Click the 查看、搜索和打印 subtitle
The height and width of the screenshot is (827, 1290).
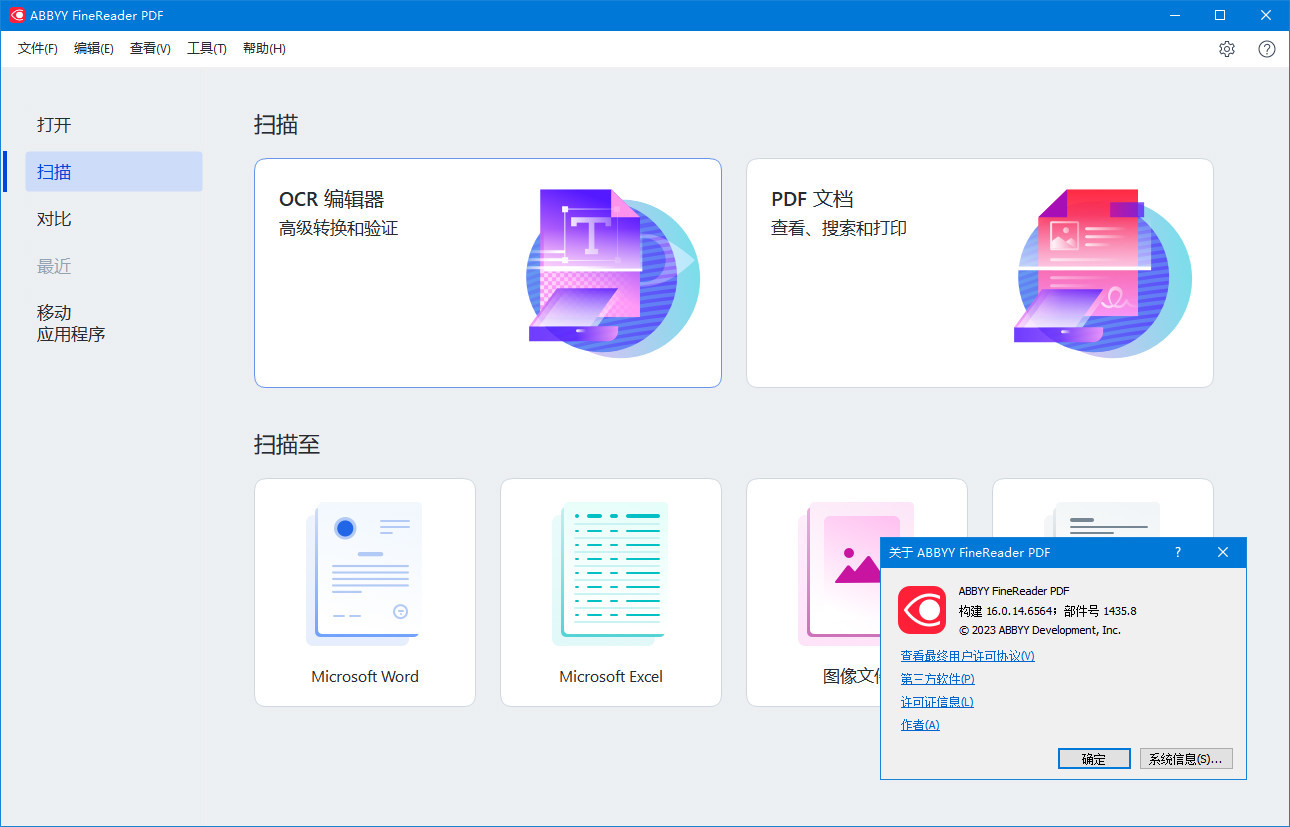click(x=839, y=229)
